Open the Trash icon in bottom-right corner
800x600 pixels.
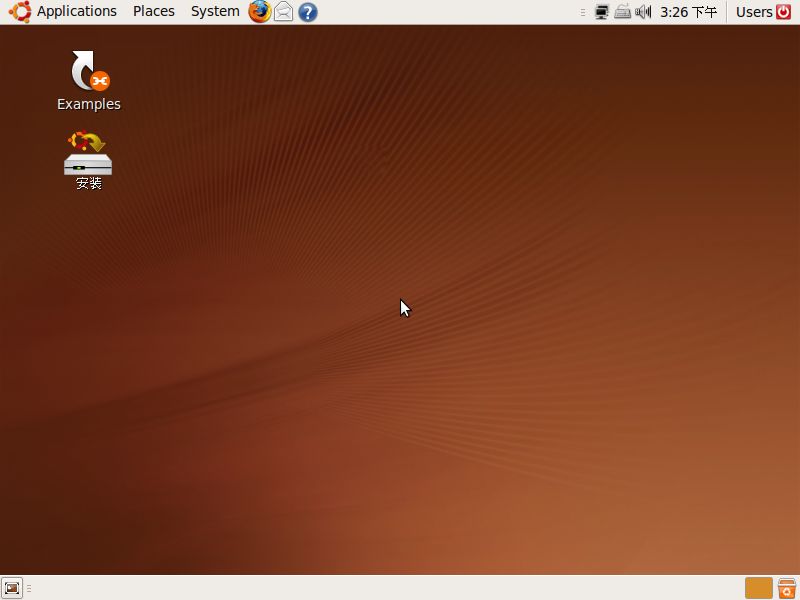786,588
